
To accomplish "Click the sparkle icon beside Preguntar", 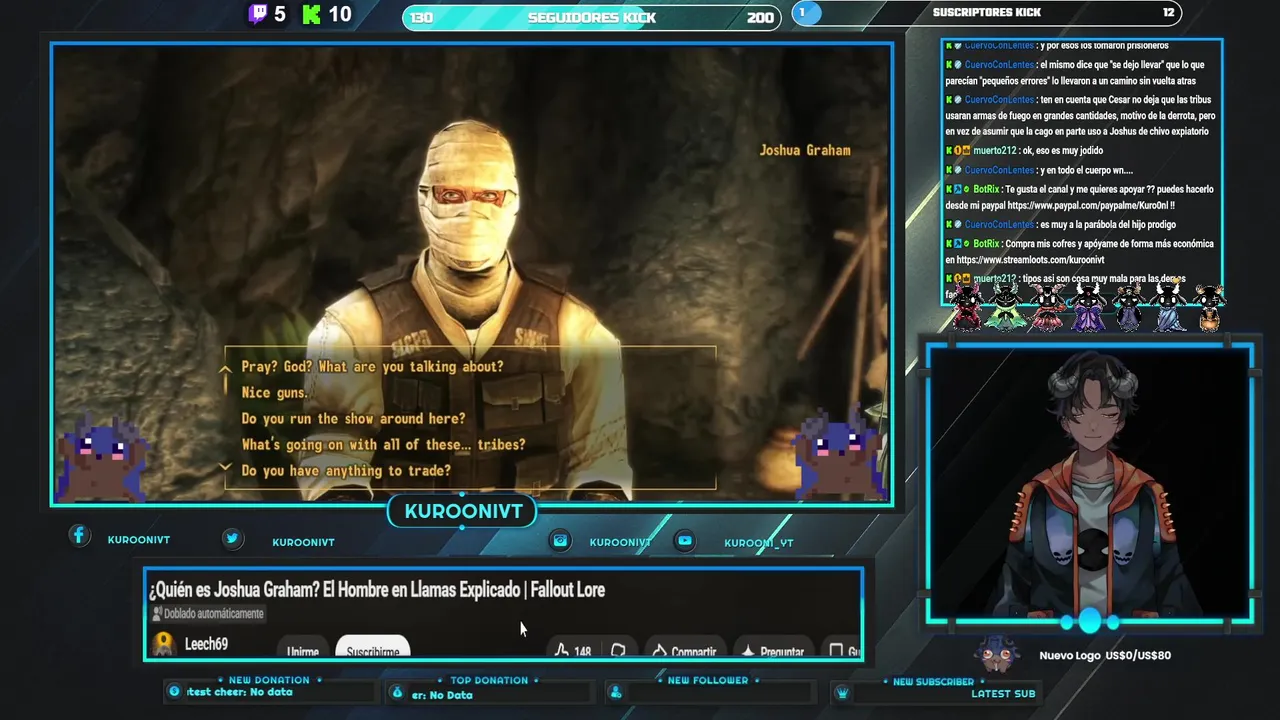I will tap(747, 651).
